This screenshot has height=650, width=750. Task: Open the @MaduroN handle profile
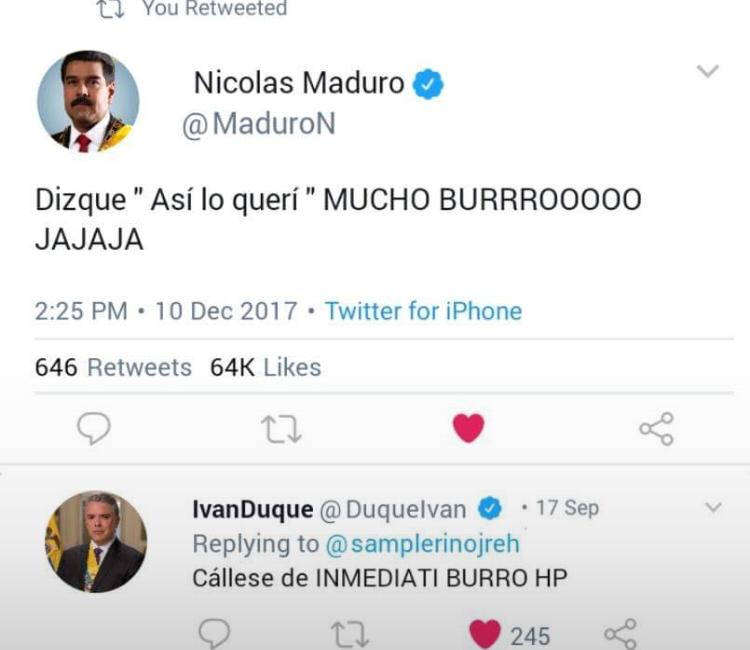point(259,124)
